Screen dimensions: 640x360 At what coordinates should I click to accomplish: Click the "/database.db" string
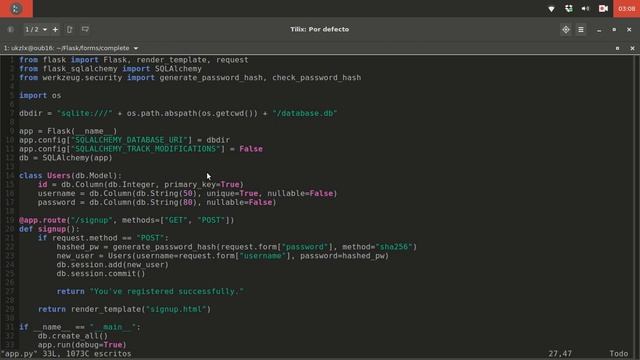pyautogui.click(x=305, y=113)
